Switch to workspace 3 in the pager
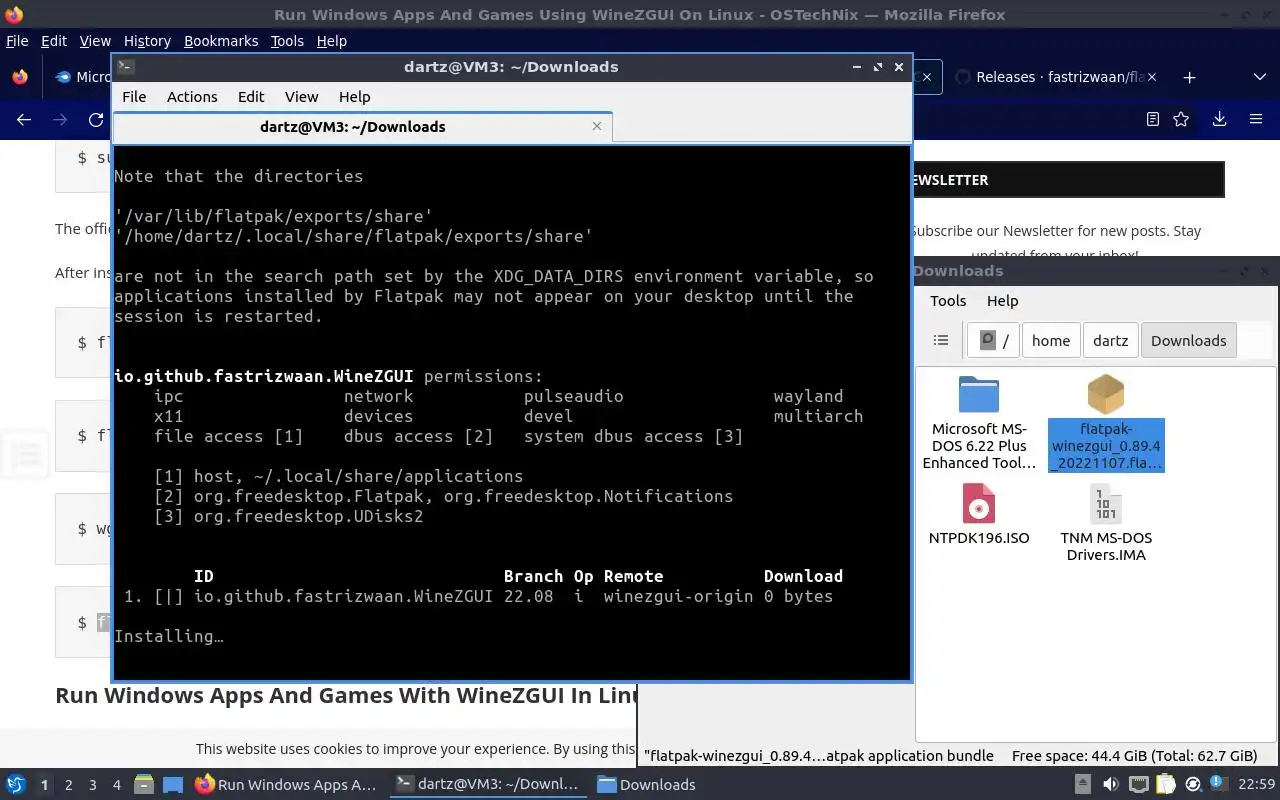The height and width of the screenshot is (800, 1280). 92,785
